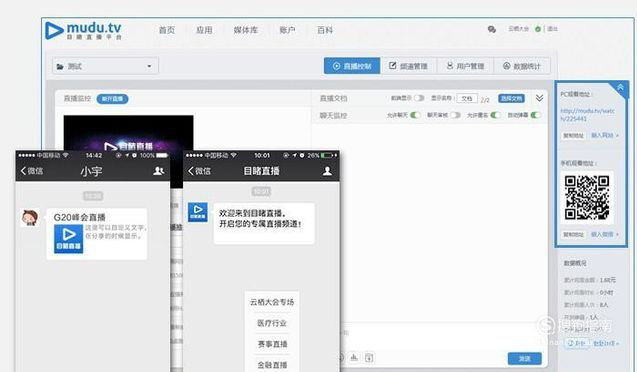Click the chat bubbles icon in header

tap(492, 29)
